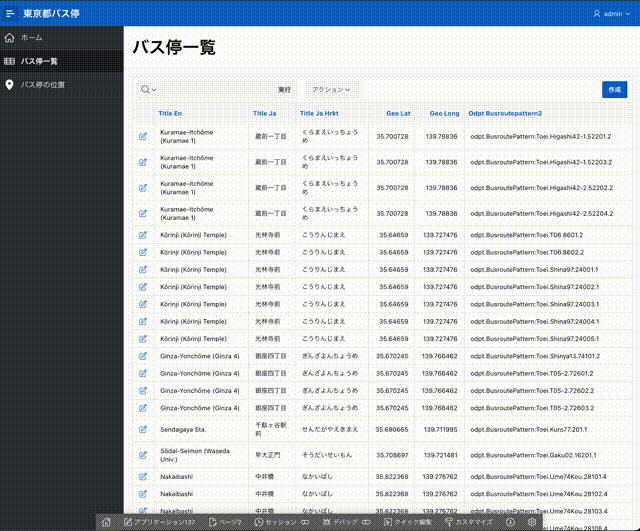
Task: Open the Geo Lat column header
Action: click(x=398, y=113)
